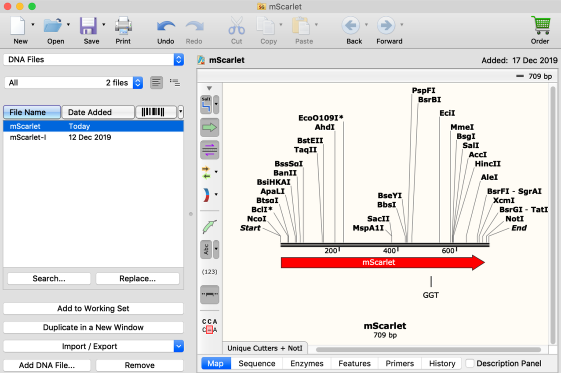561x375 pixels.
Task: Click Duplicate in a New Window button
Action: [x=93, y=327]
